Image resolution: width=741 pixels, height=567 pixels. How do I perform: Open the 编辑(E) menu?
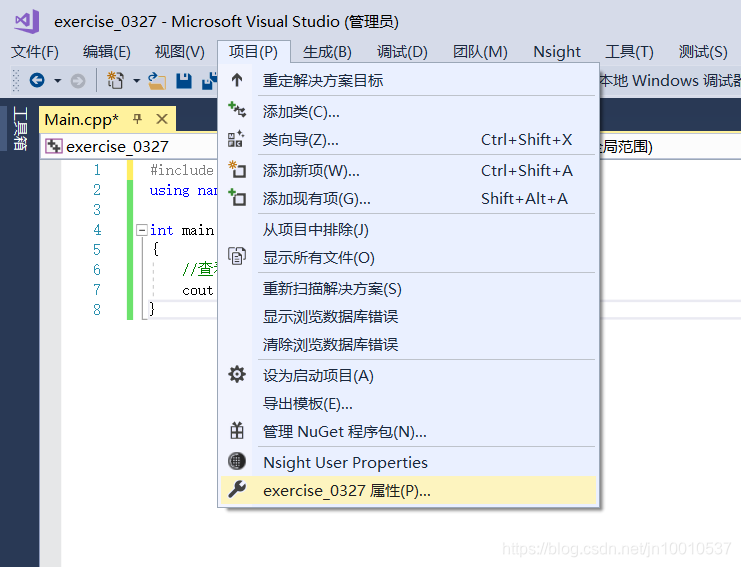pyautogui.click(x=107, y=52)
